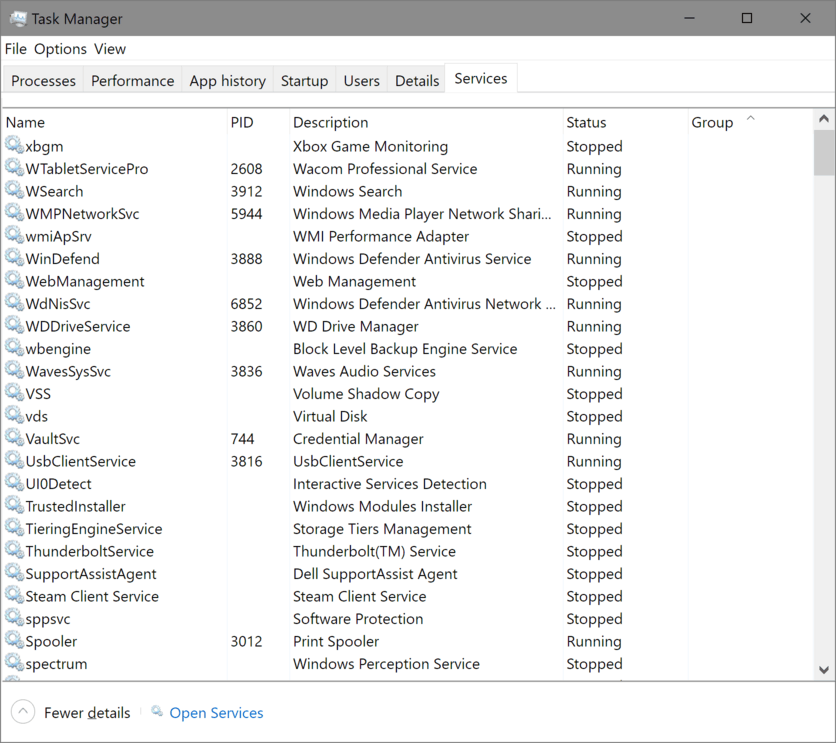Click the WDDriveService gear icon
836x743 pixels.
(14, 325)
